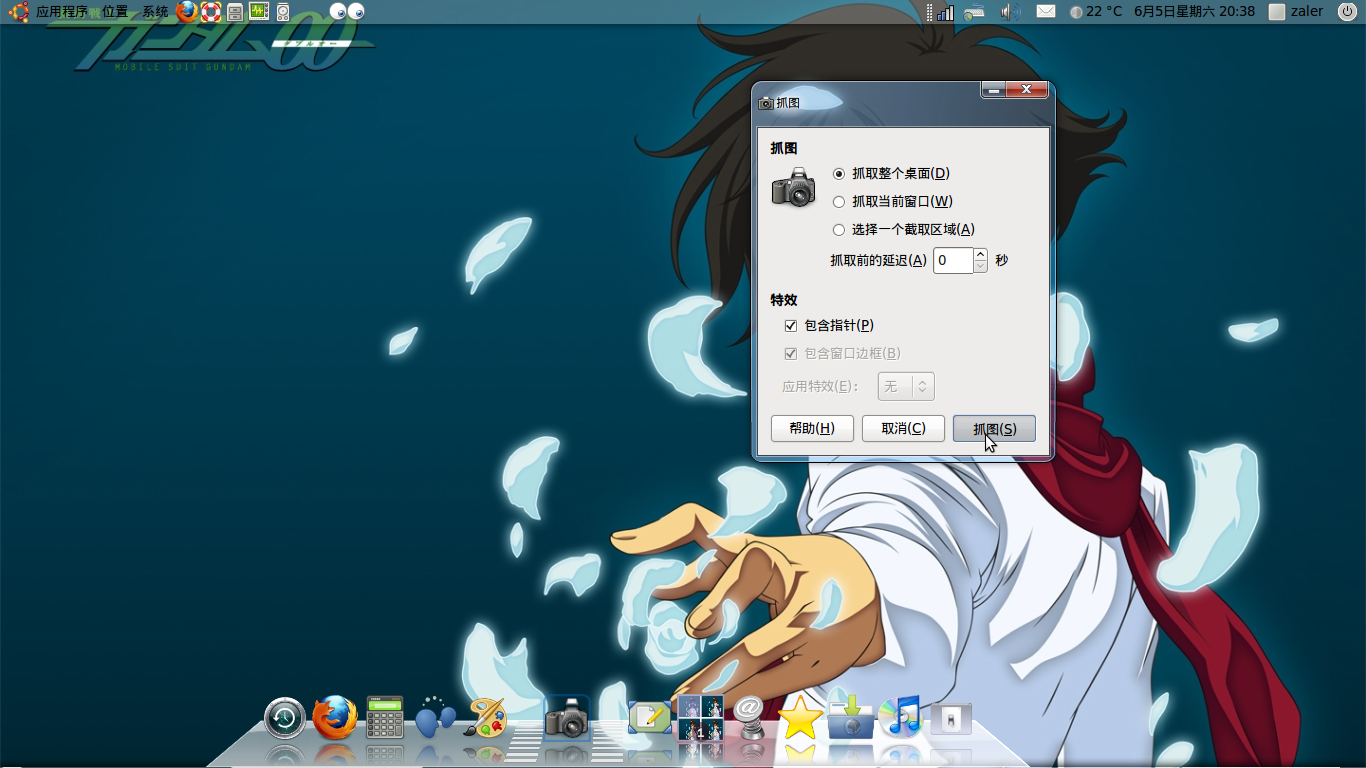
Task: Open the music note CD icon in dock
Action: pos(900,717)
